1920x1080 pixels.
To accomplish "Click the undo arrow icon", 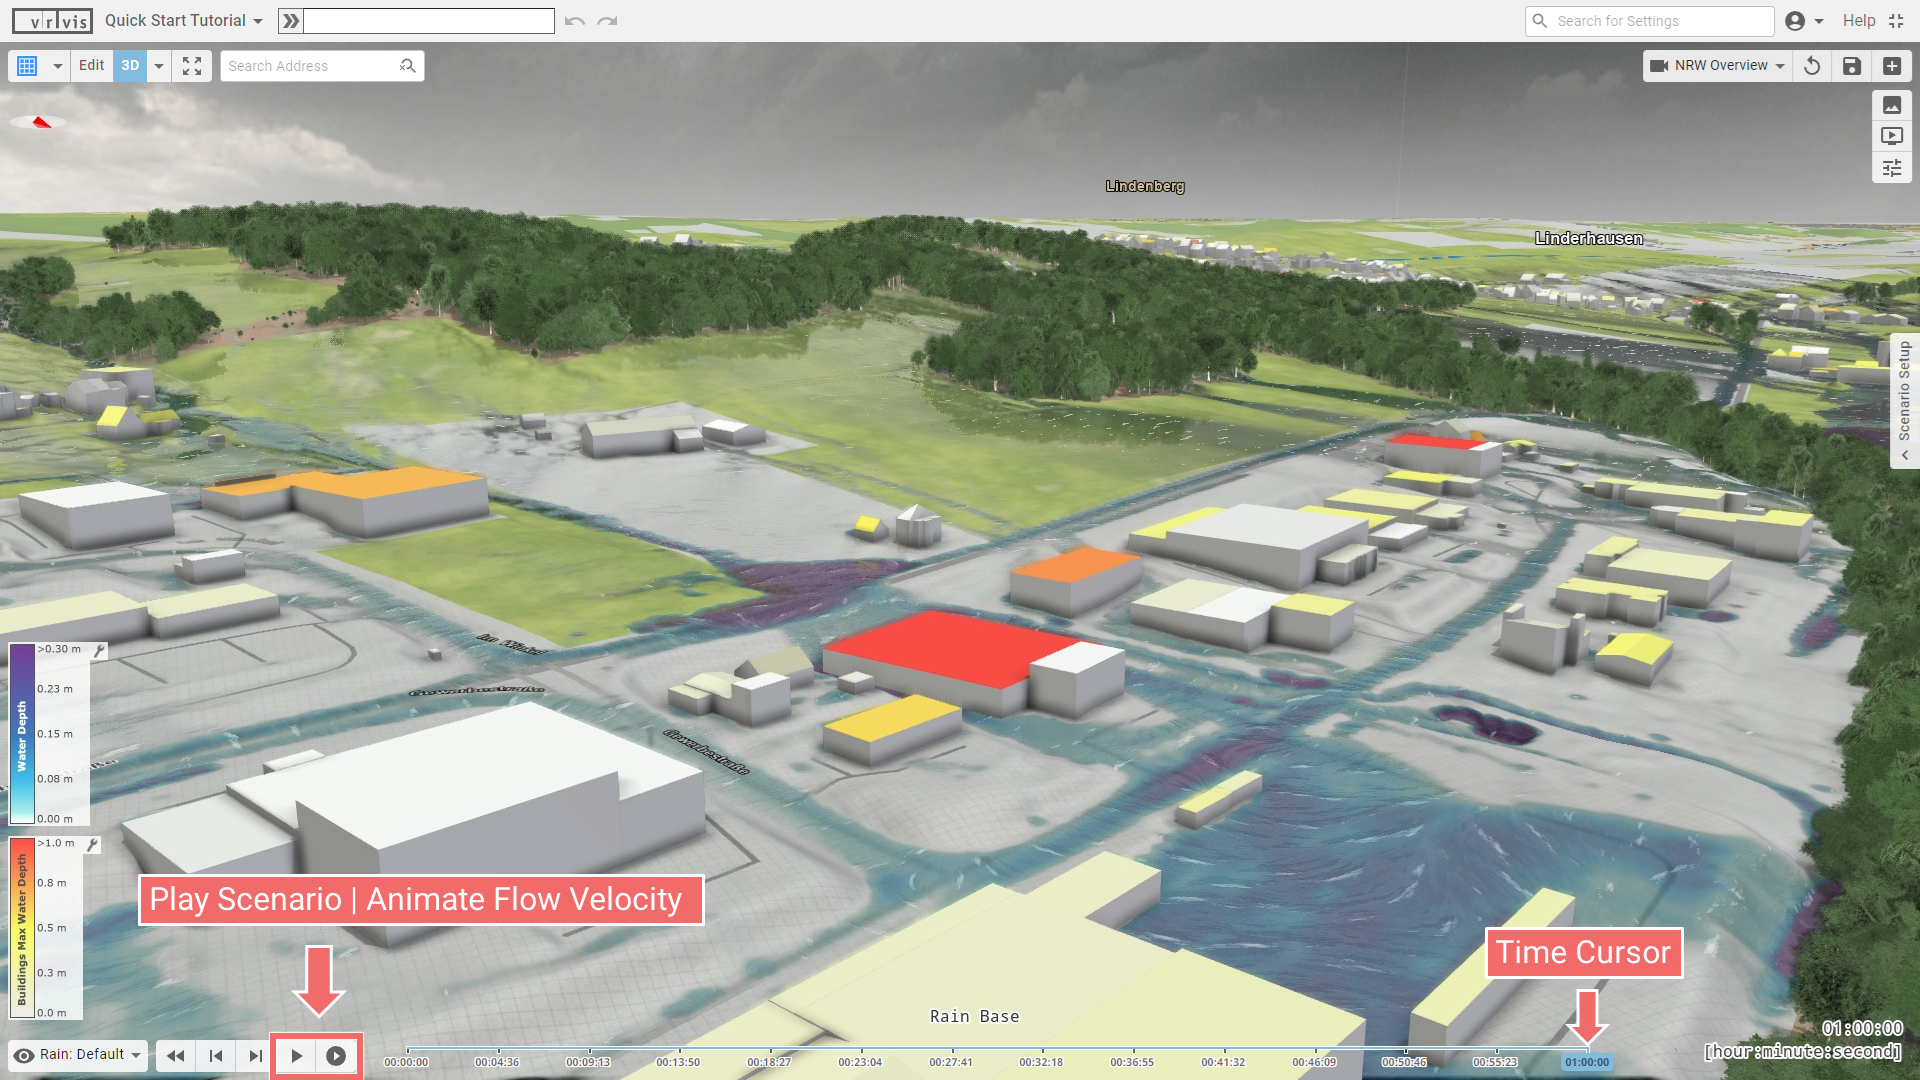I will pos(573,20).
